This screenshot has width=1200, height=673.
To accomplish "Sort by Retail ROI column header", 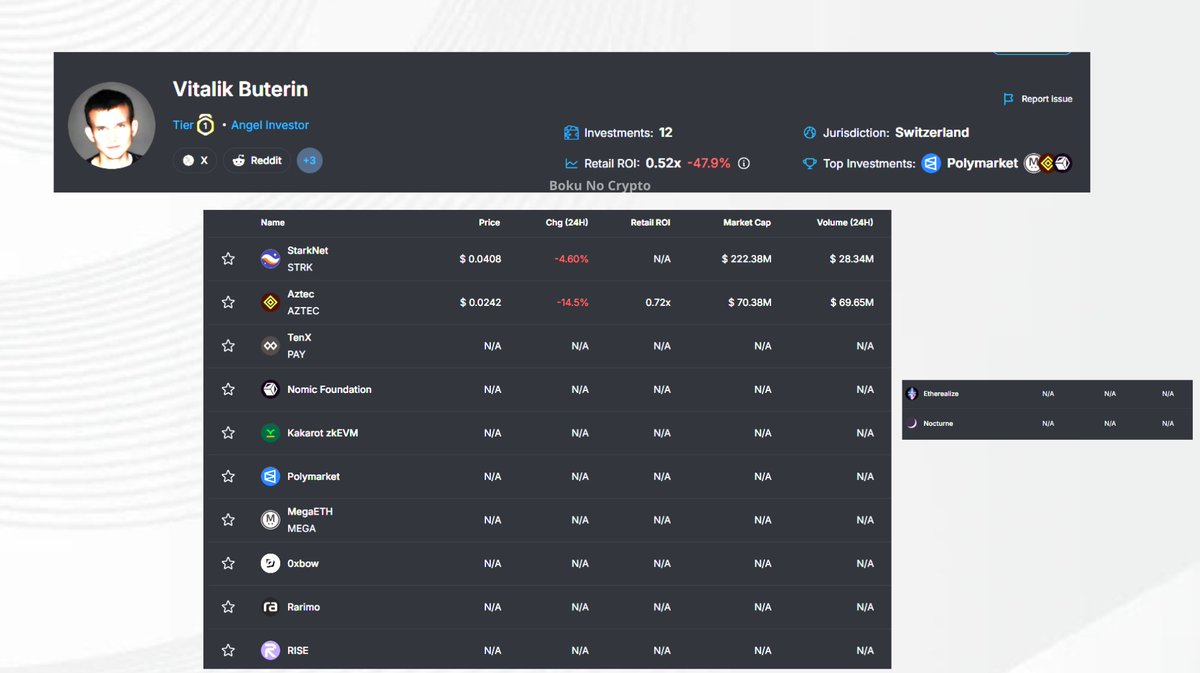I will pos(650,222).
